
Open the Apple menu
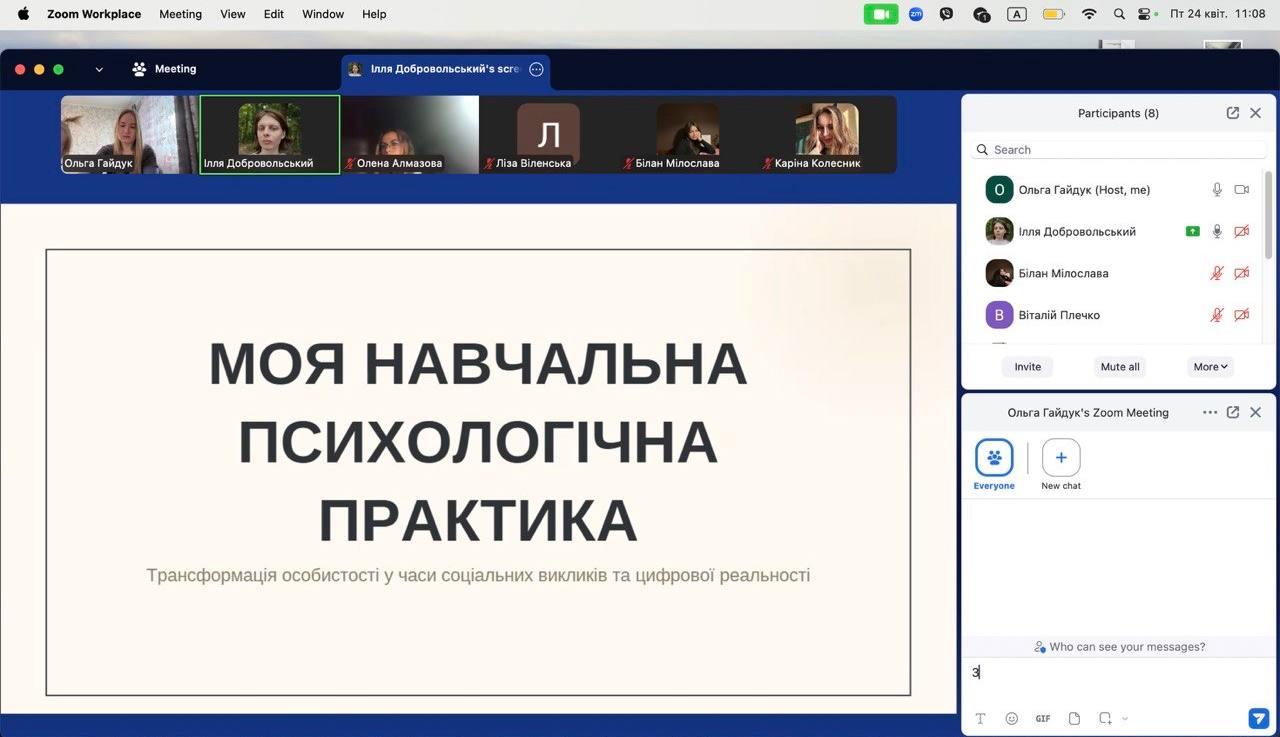[x=23, y=14]
